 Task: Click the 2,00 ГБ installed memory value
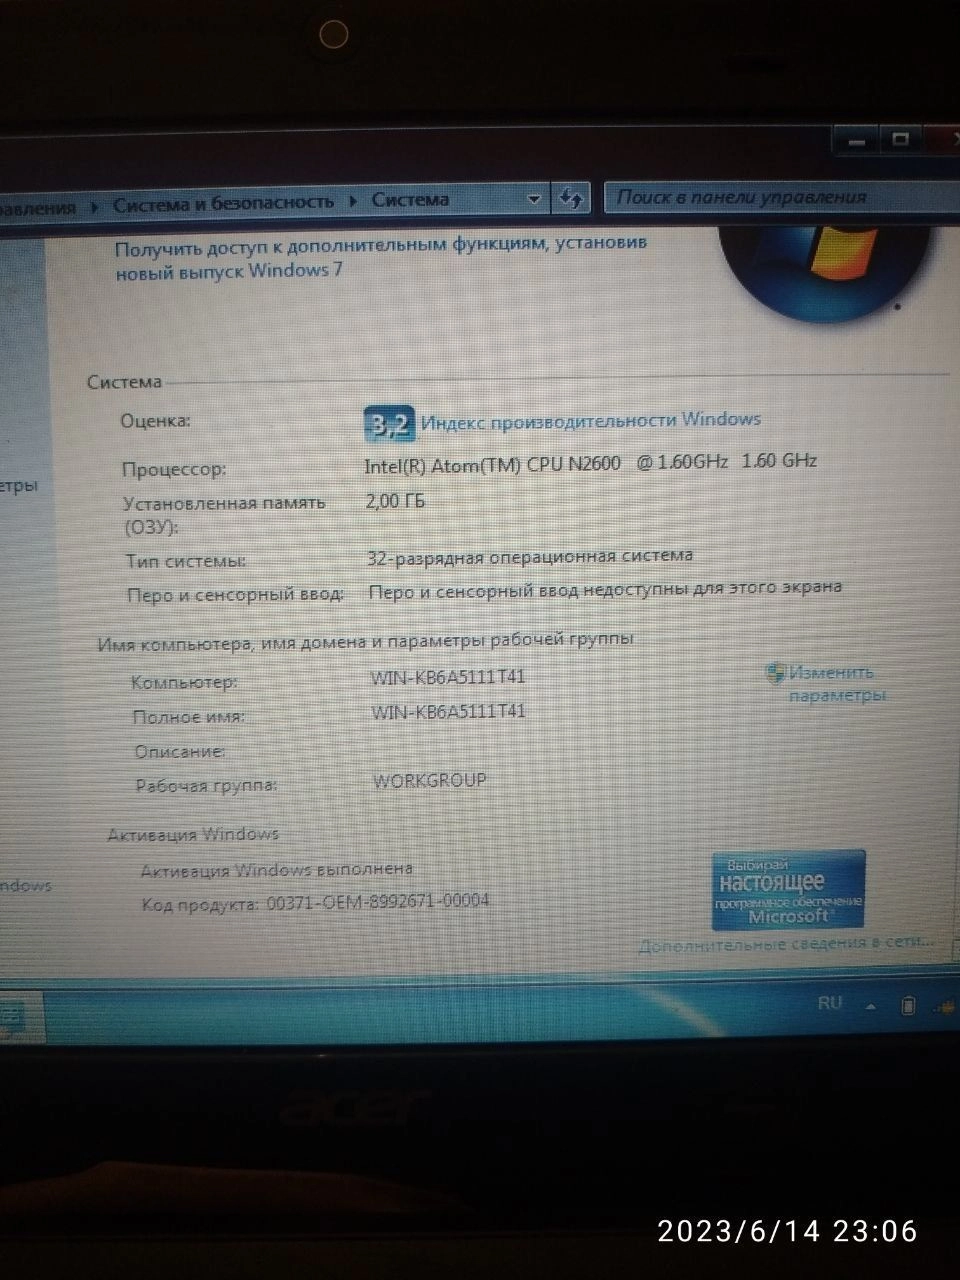pos(396,501)
